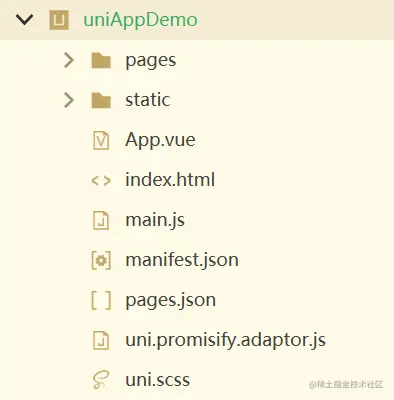
Task: Click the gear icon beside manifest.json
Action: point(101,260)
